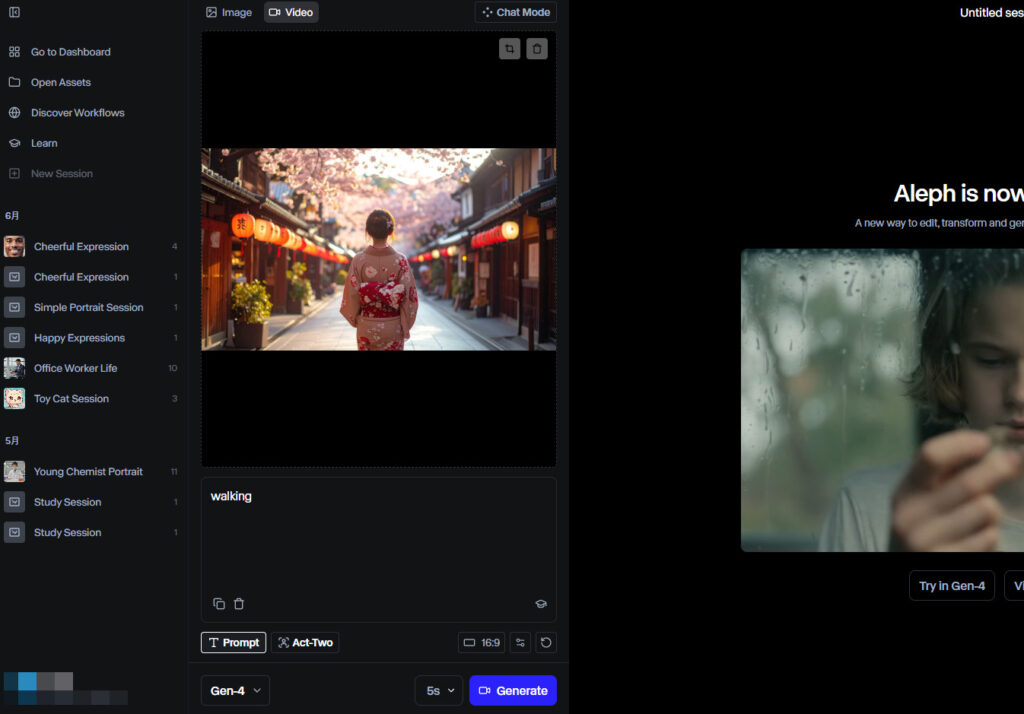Go to Dashboard from the sidebar
Screen dimensions: 1024x714
pyautogui.click(x=70, y=52)
